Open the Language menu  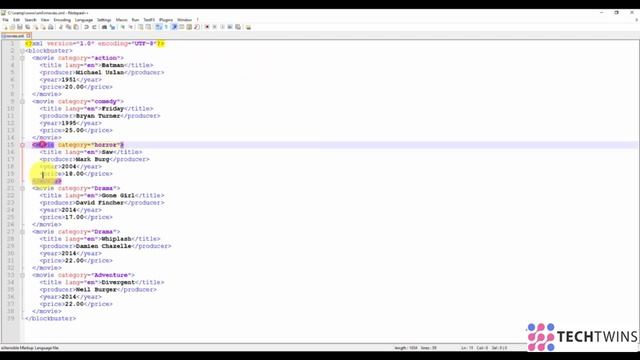(84, 20)
